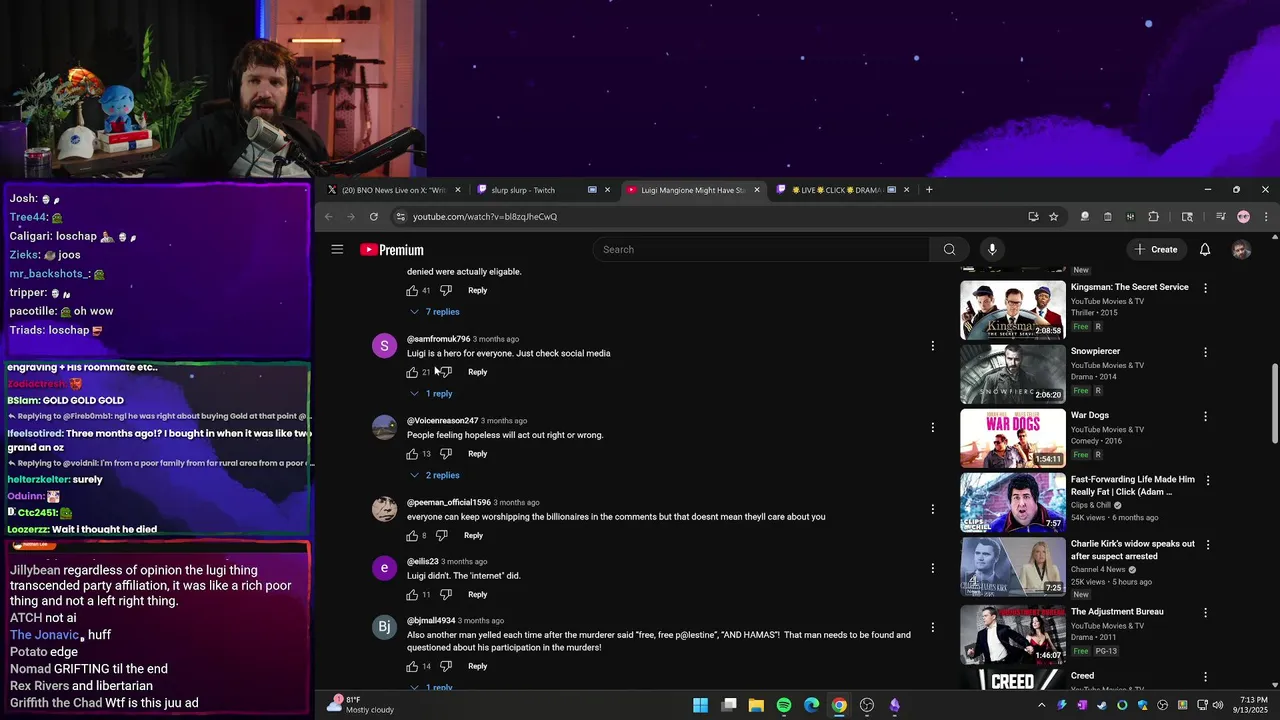View site information in address bar
Screen dimensions: 1280x720
click(401, 216)
